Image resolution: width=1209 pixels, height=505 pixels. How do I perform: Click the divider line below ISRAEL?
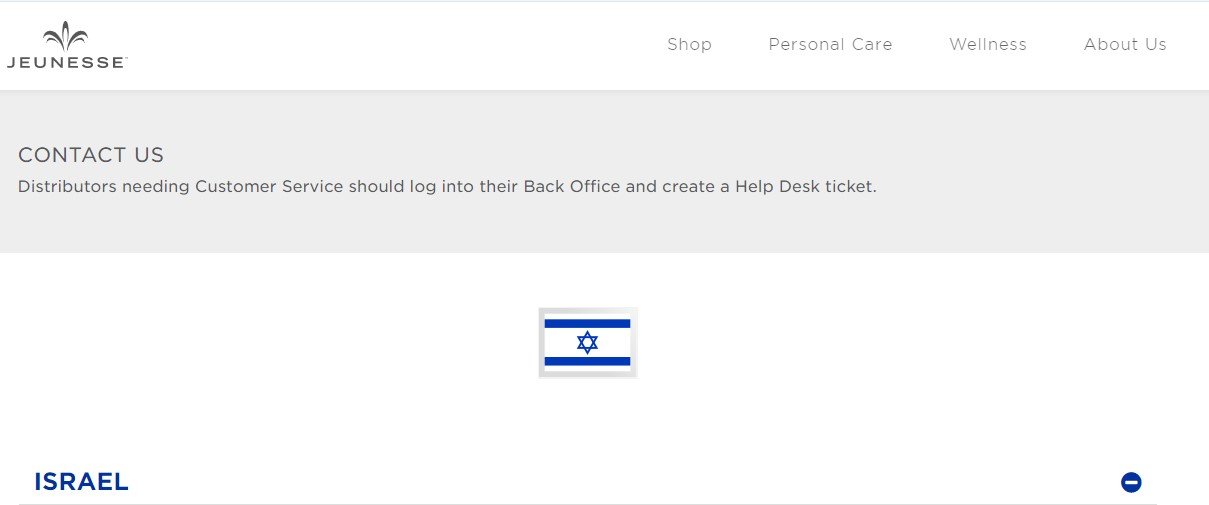[x=588, y=504]
